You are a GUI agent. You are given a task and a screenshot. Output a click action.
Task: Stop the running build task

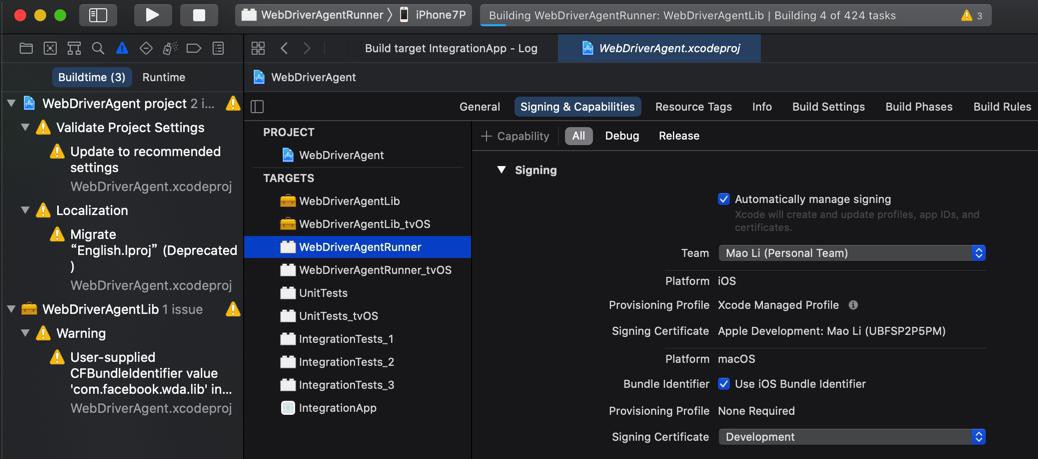[199, 15]
